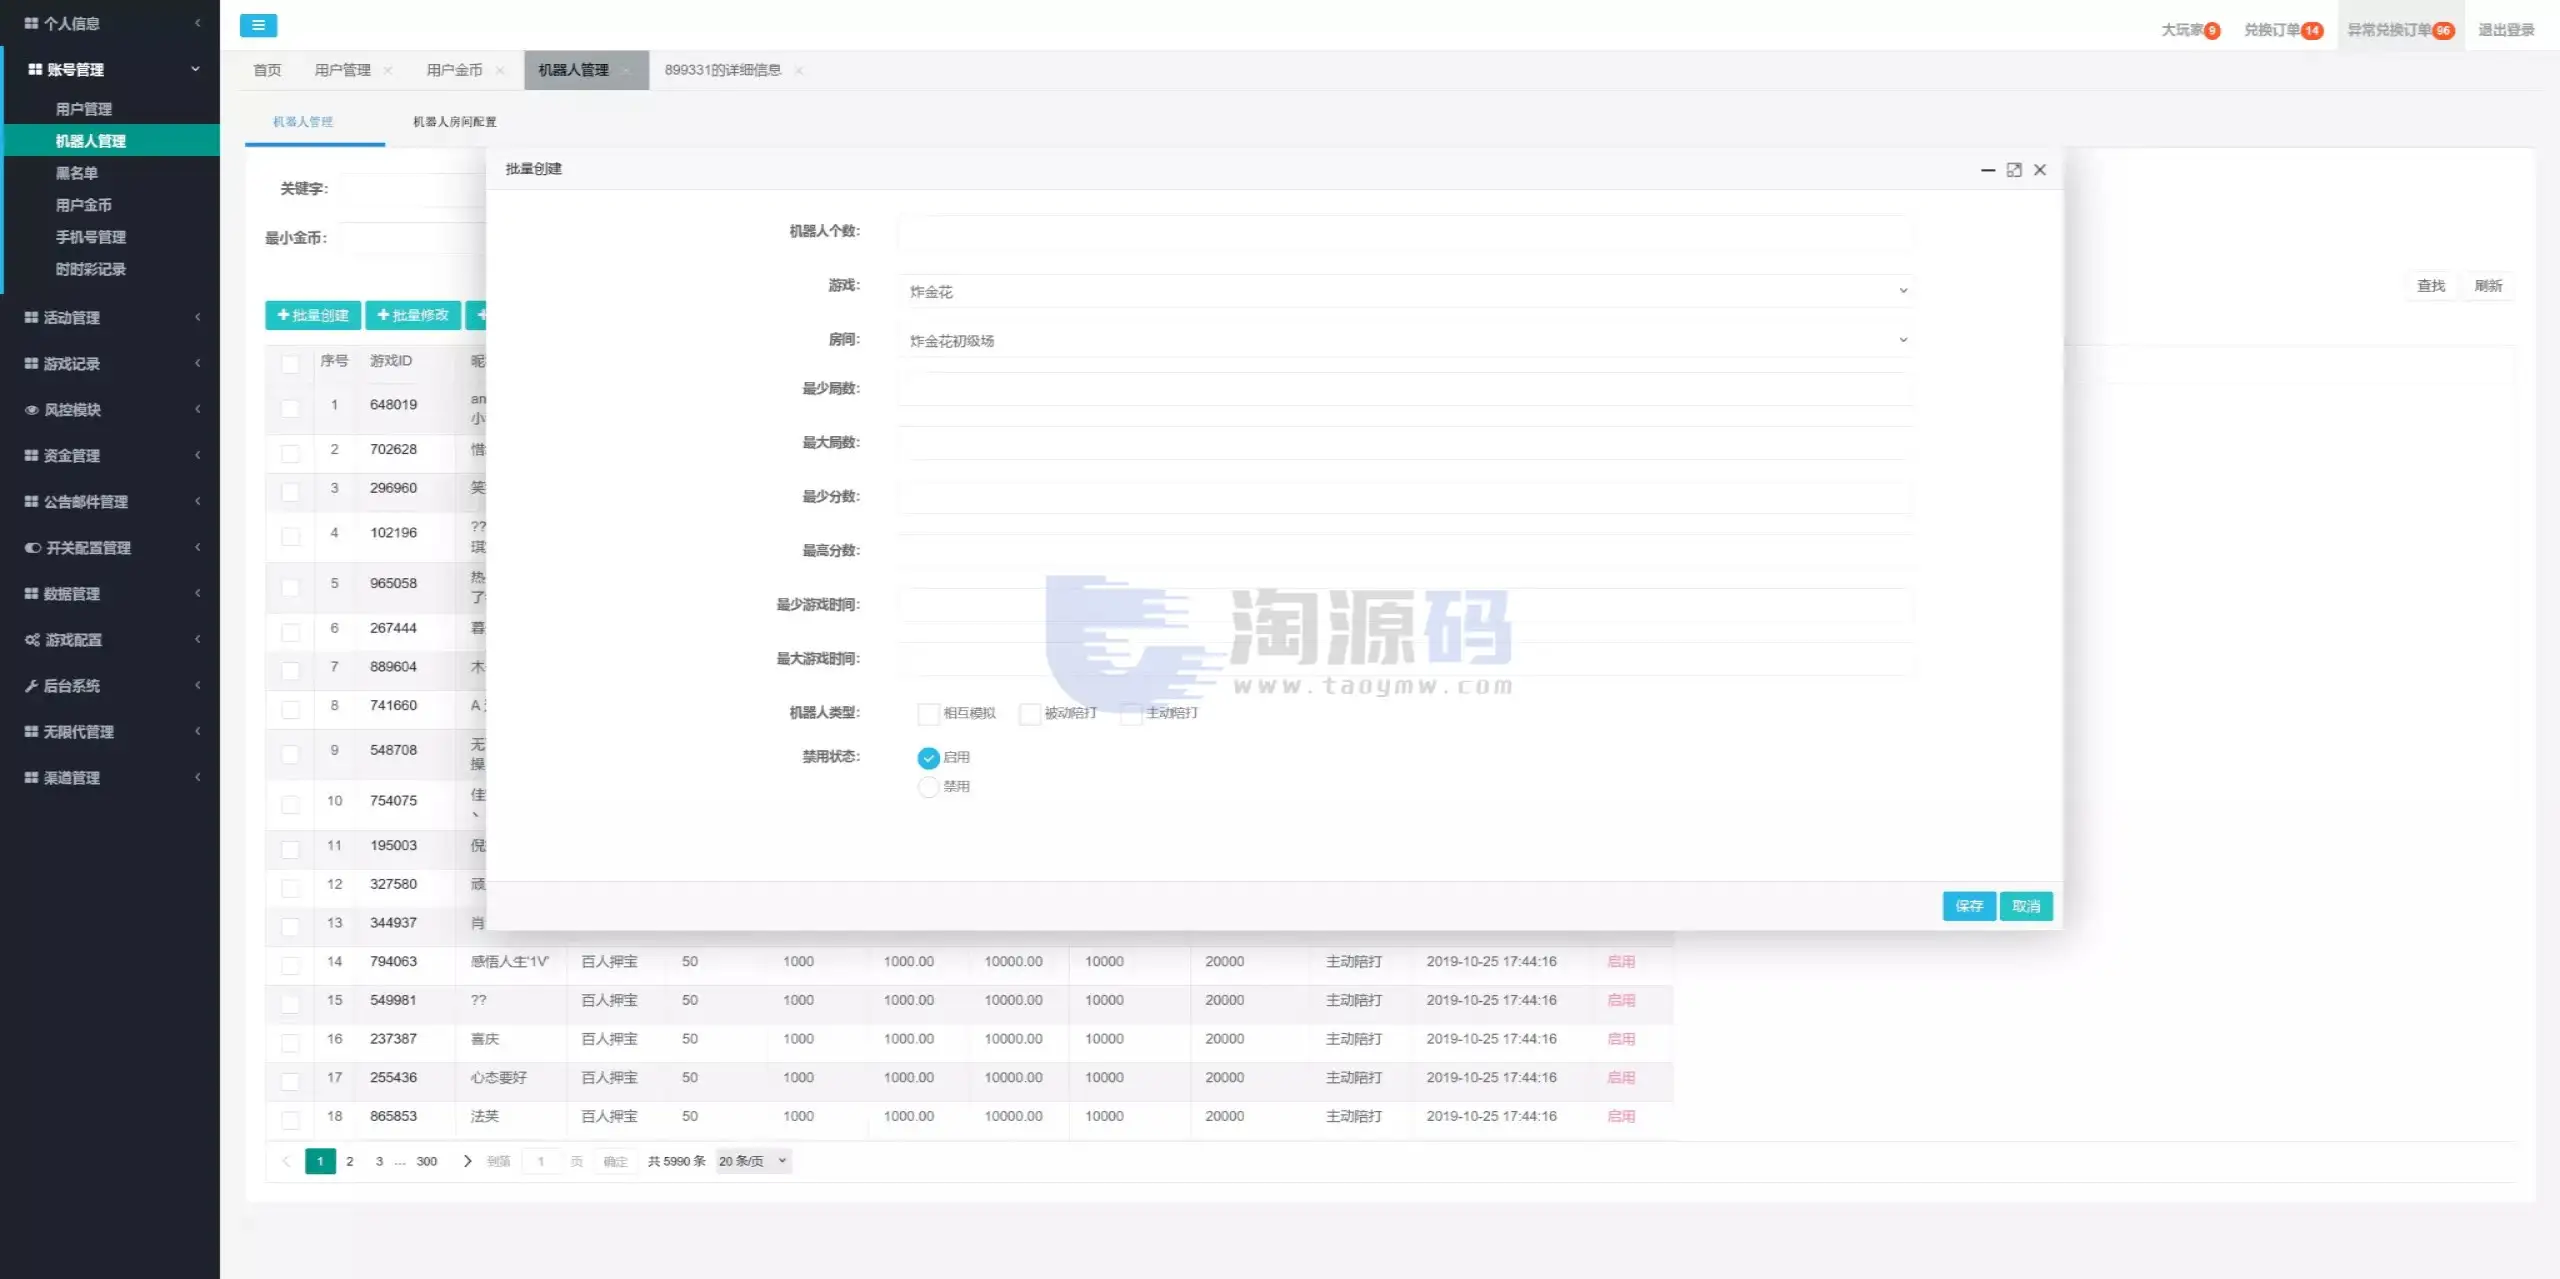Open 开关配置管理 sidebar menu
Screen dimensions: 2560x1279
(110, 548)
